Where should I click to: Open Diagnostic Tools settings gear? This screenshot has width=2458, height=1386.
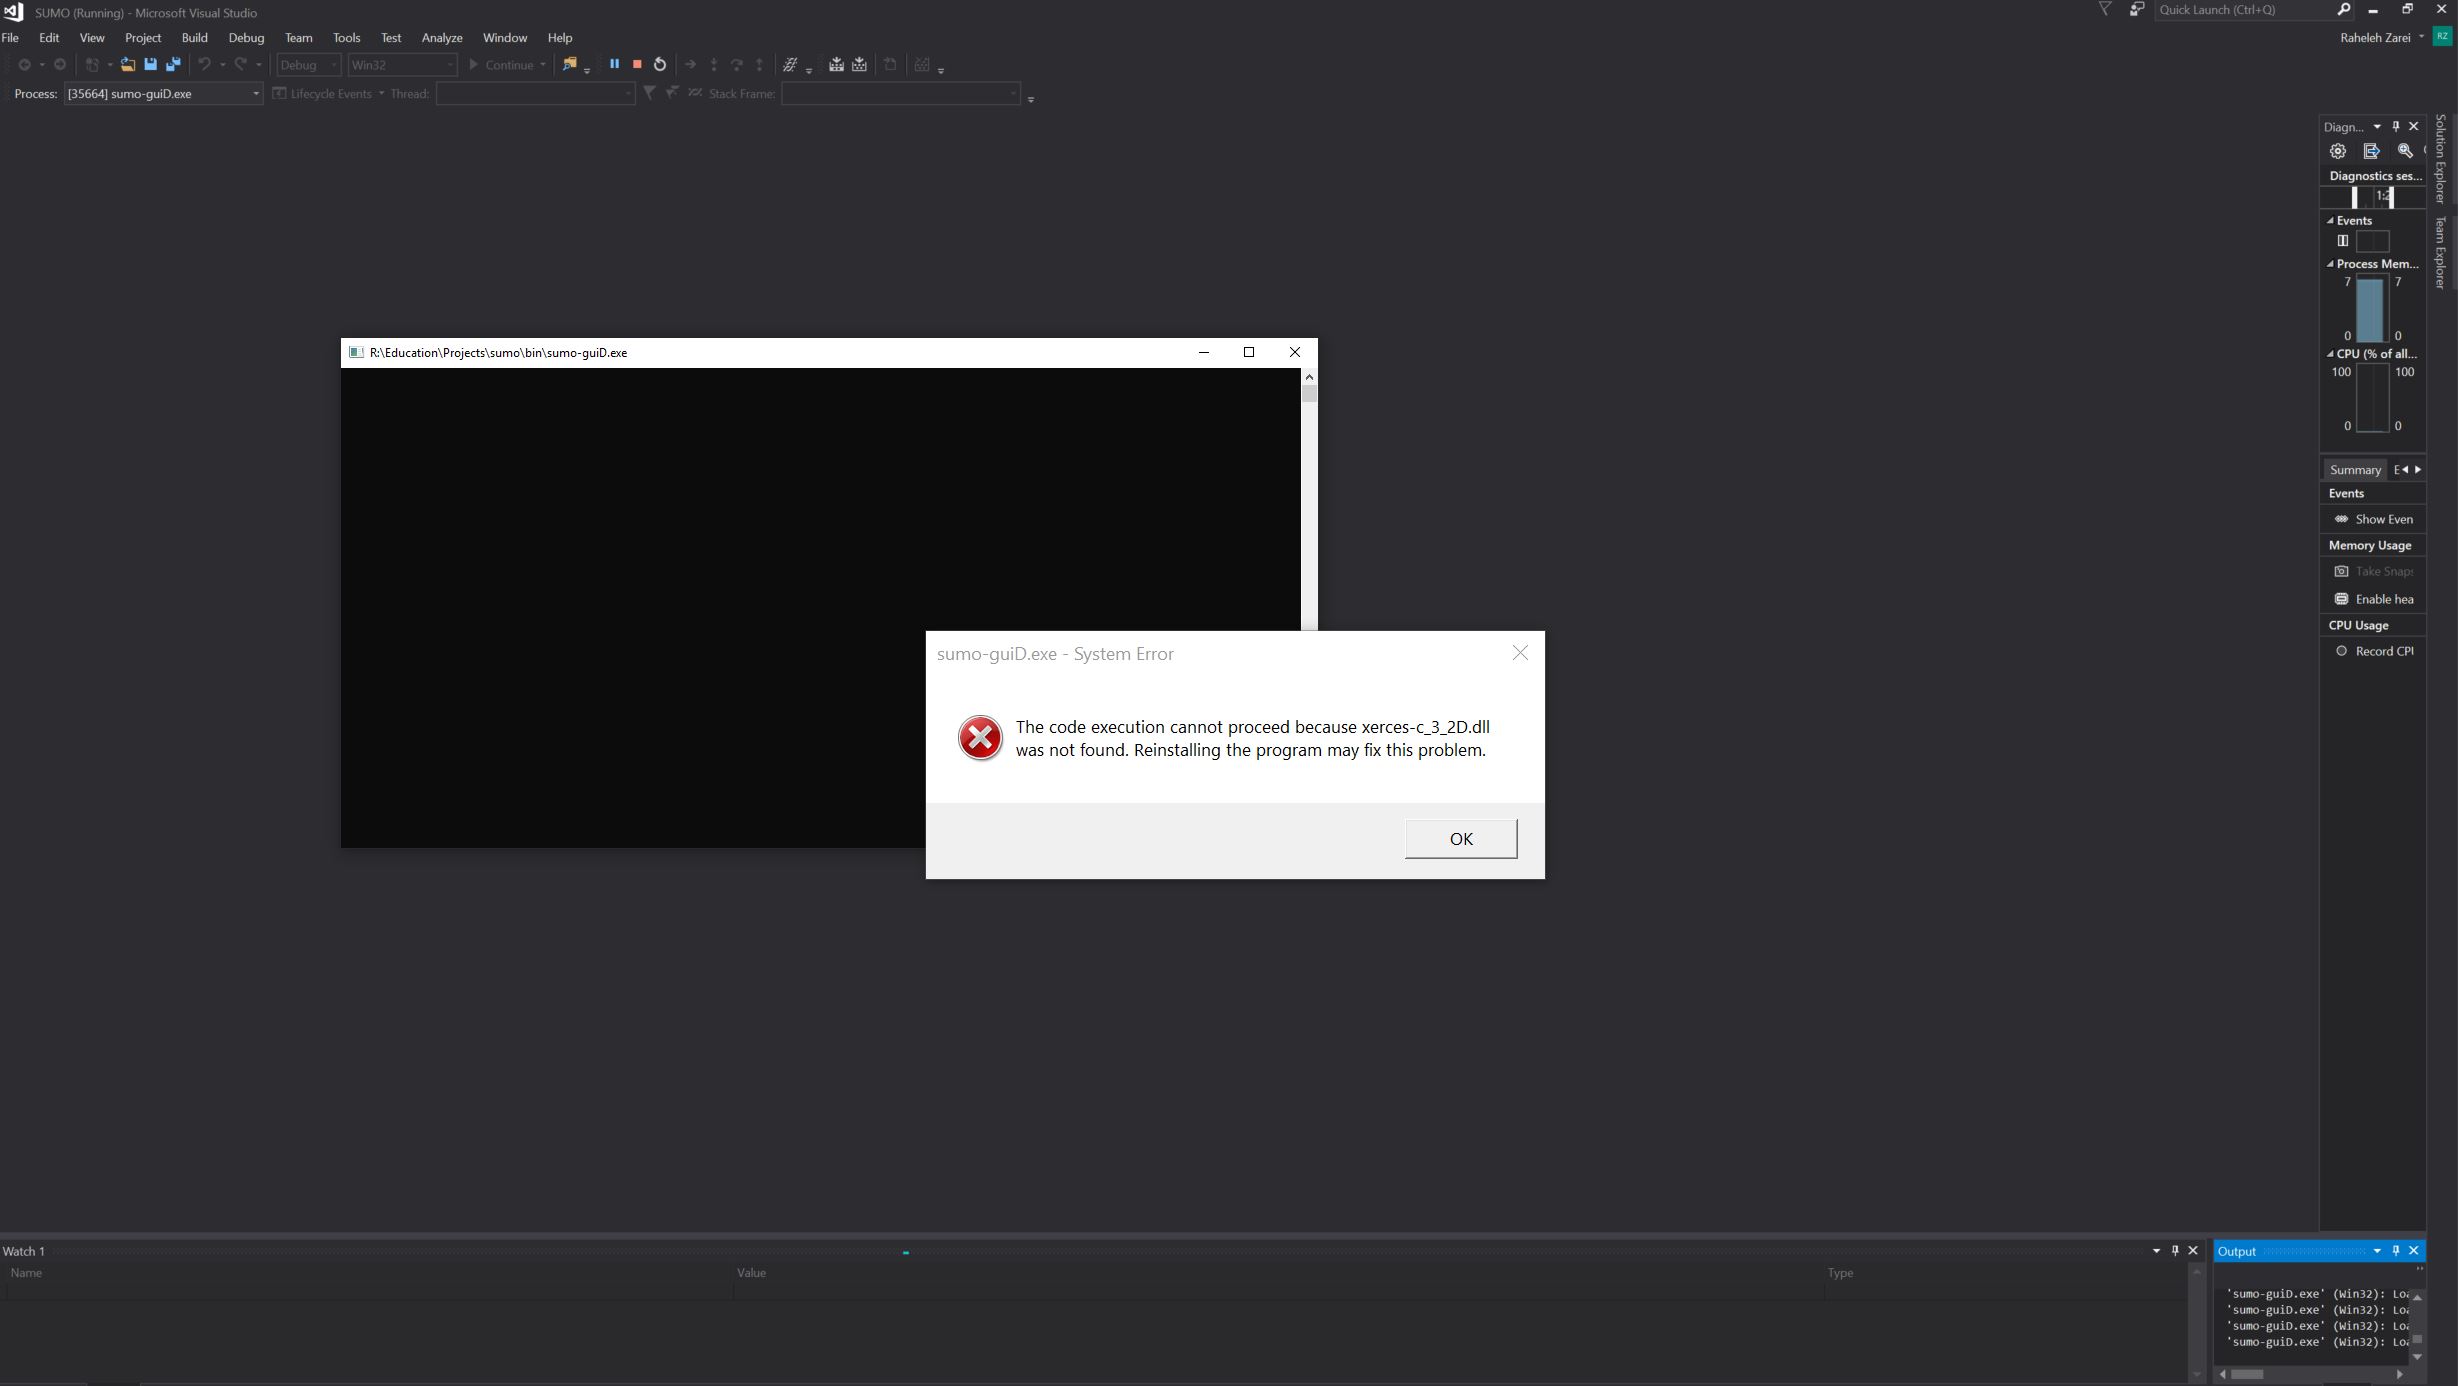(2337, 151)
